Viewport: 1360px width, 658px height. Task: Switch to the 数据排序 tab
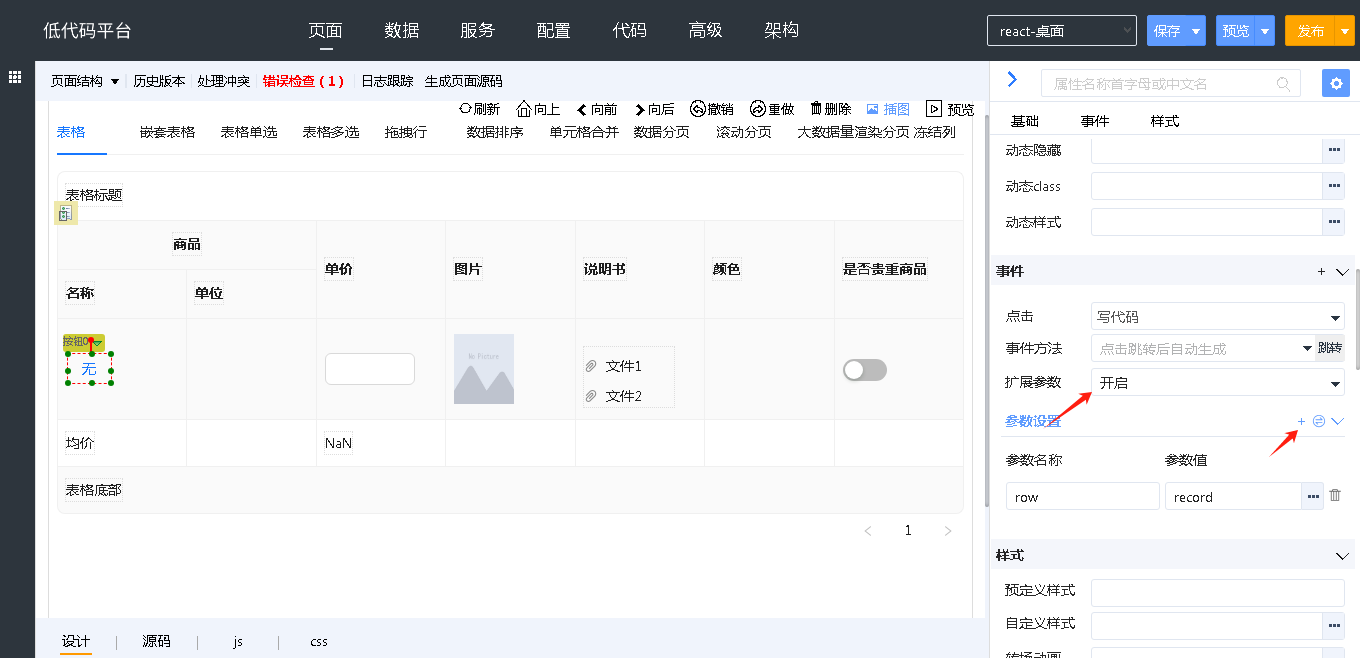point(495,132)
